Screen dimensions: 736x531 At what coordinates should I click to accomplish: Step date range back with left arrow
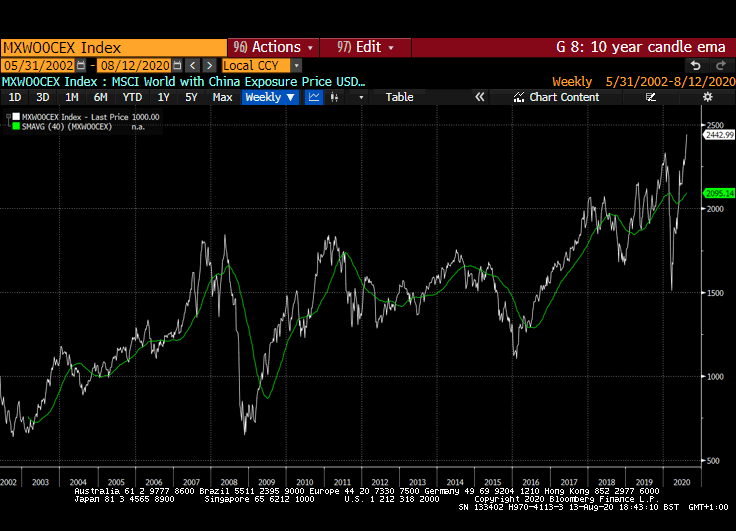click(x=193, y=65)
